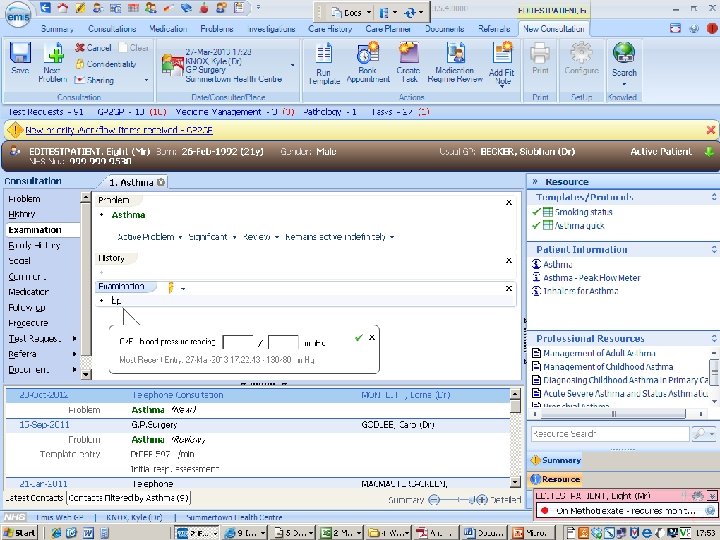Screen dimensions: 720x540
Task: Collapse the Resource panel chevron
Action: [x=534, y=181]
